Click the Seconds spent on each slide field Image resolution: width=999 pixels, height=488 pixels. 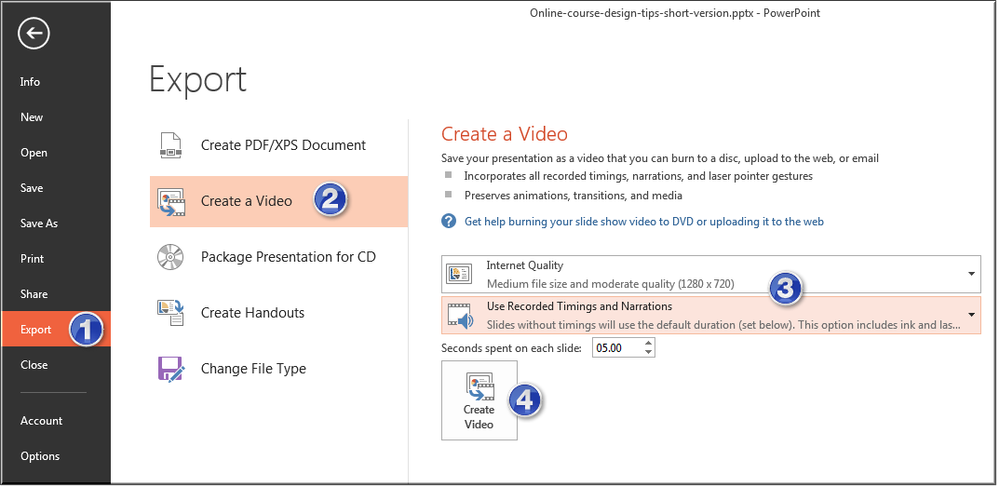[x=617, y=348]
